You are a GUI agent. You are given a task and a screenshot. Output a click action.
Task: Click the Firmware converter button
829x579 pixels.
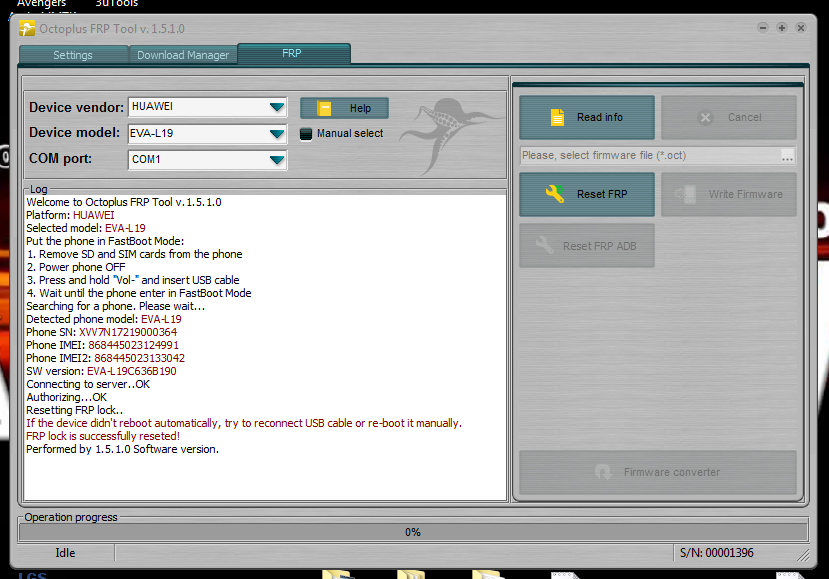[658, 472]
